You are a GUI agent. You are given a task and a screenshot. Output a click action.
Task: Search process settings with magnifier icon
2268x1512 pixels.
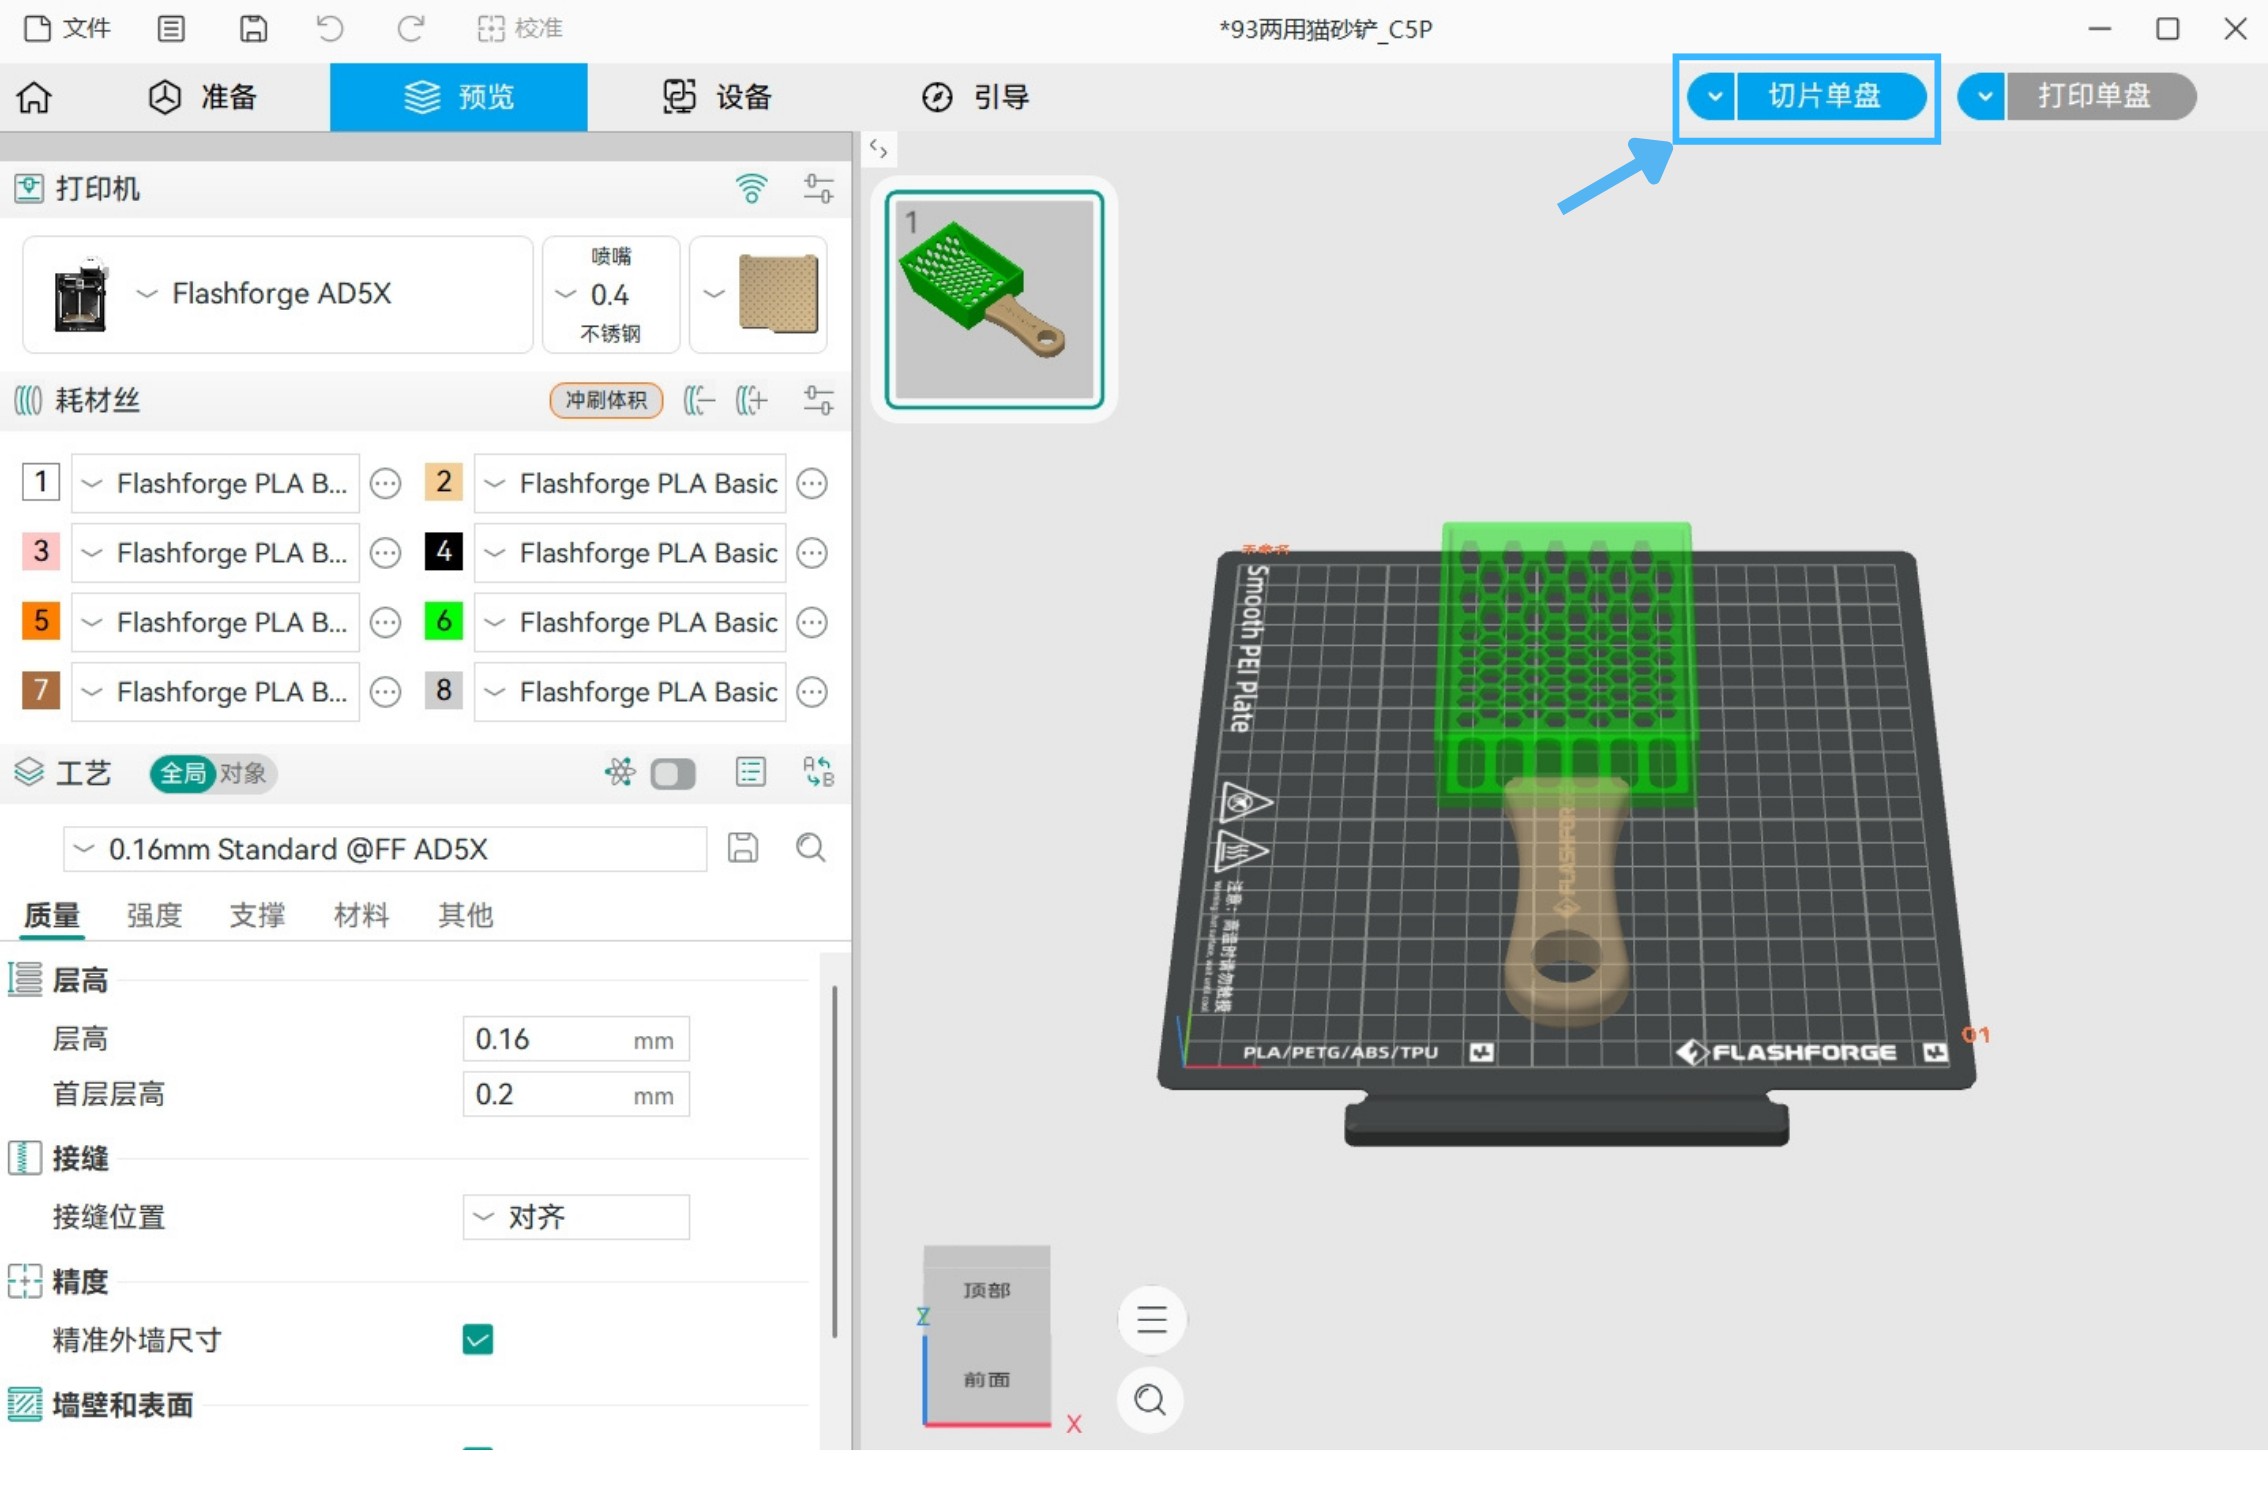click(x=810, y=848)
